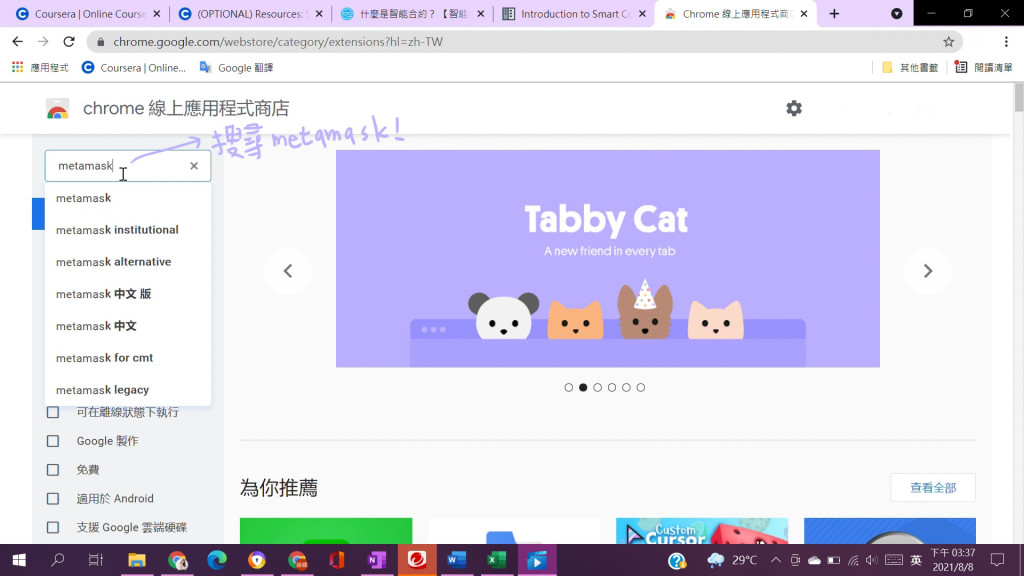Close the Chrome 線上應用程式商店 tab

tap(804, 14)
